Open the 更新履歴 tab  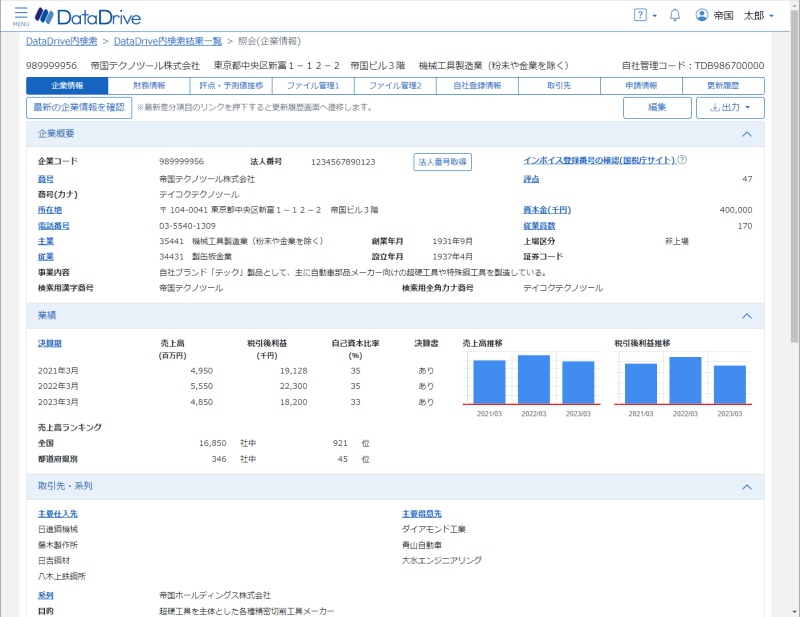(723, 86)
